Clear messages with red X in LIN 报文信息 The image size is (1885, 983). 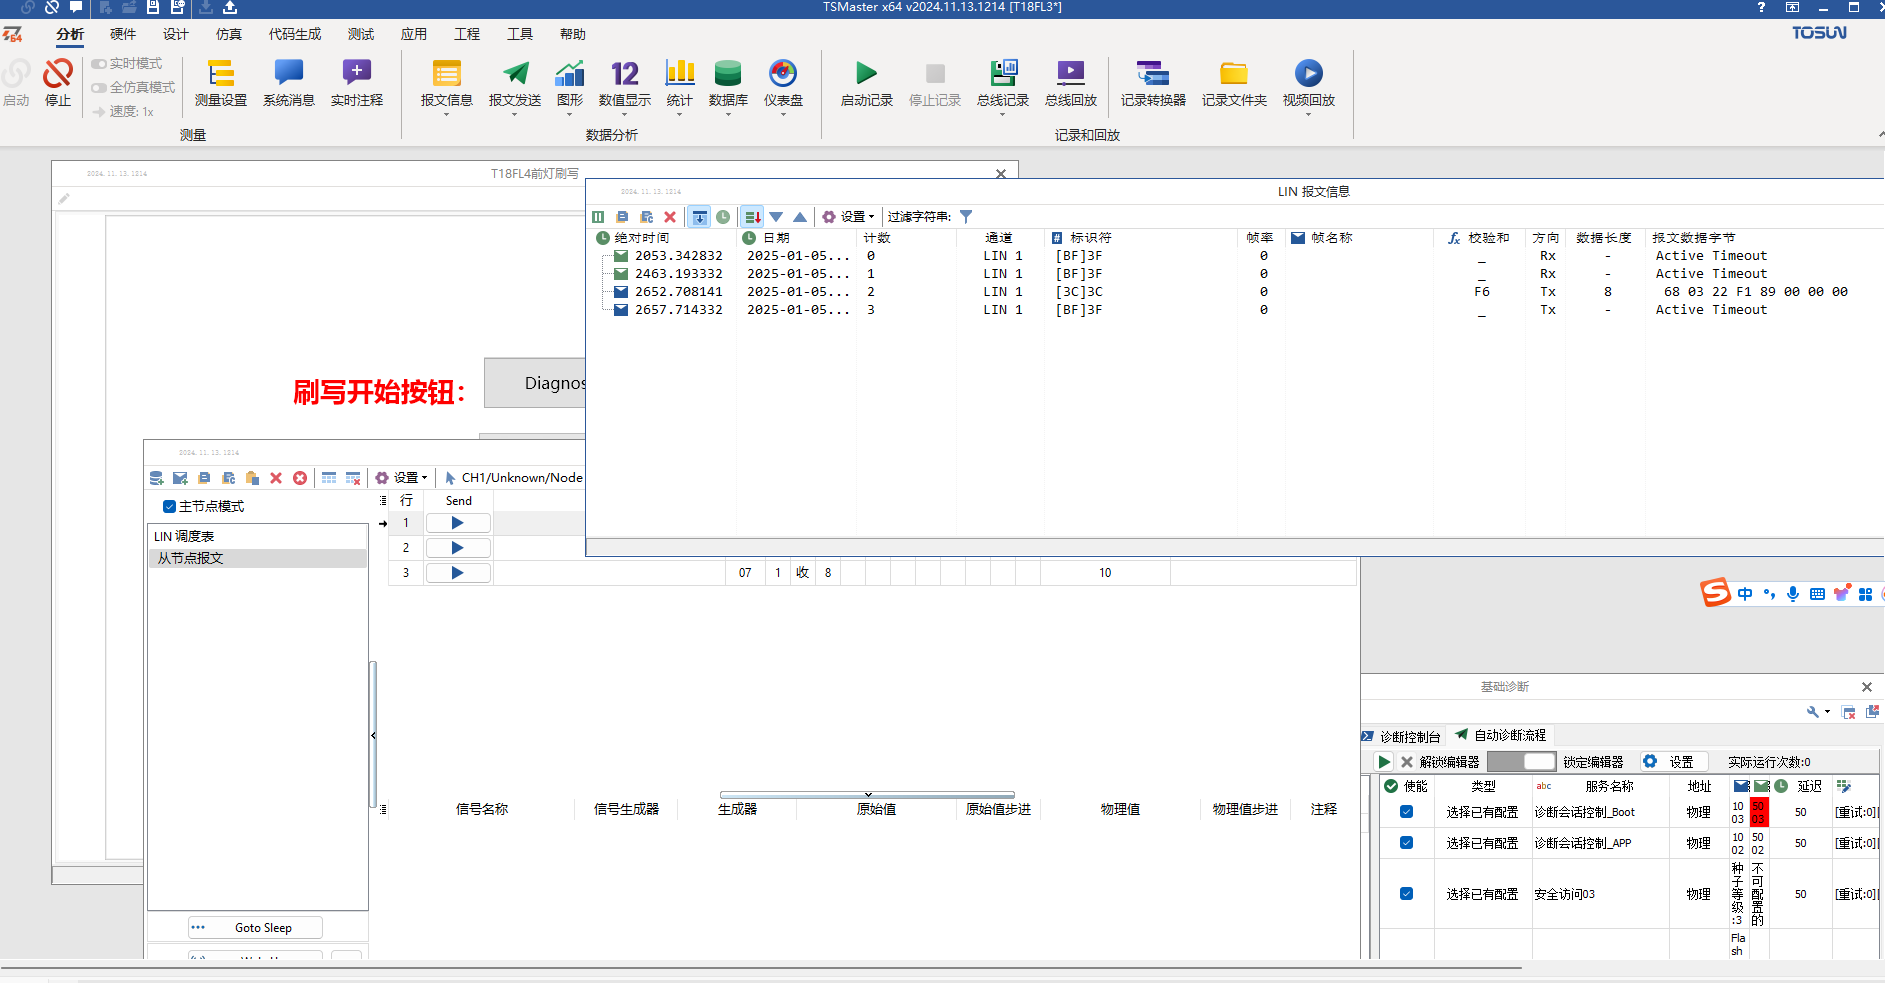670,217
